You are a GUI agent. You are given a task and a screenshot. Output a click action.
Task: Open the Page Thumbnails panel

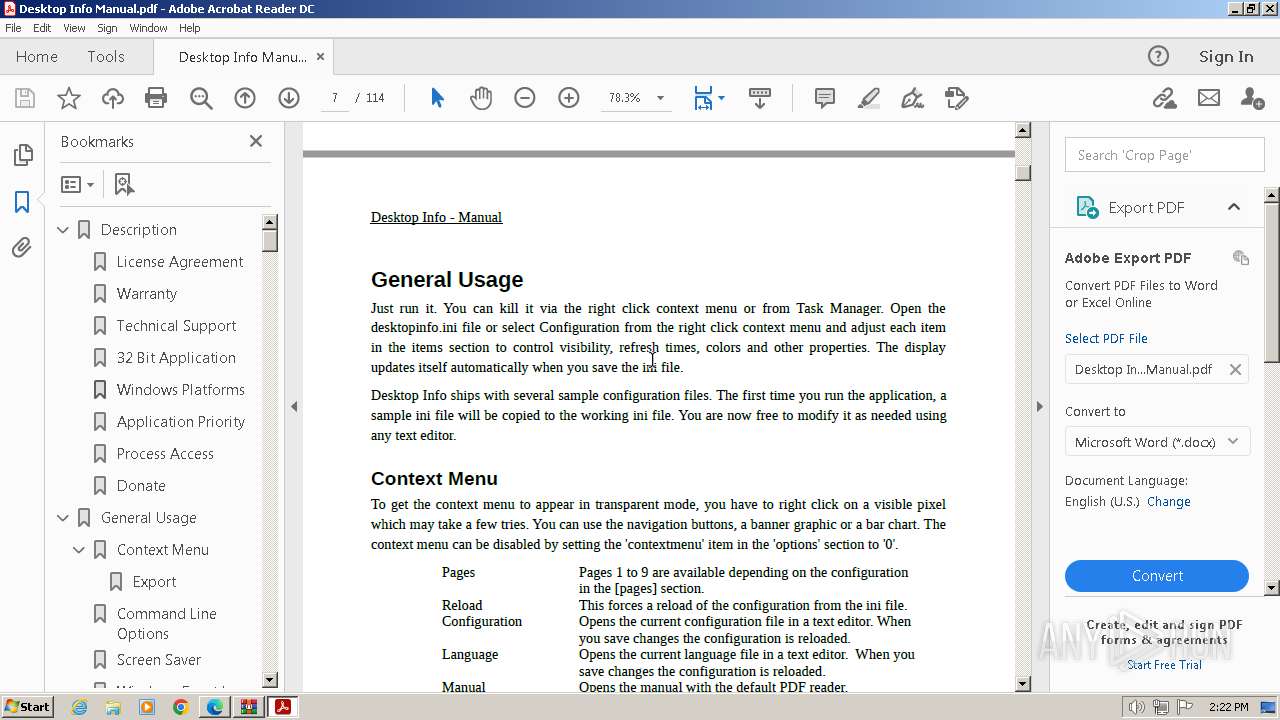click(x=22, y=155)
